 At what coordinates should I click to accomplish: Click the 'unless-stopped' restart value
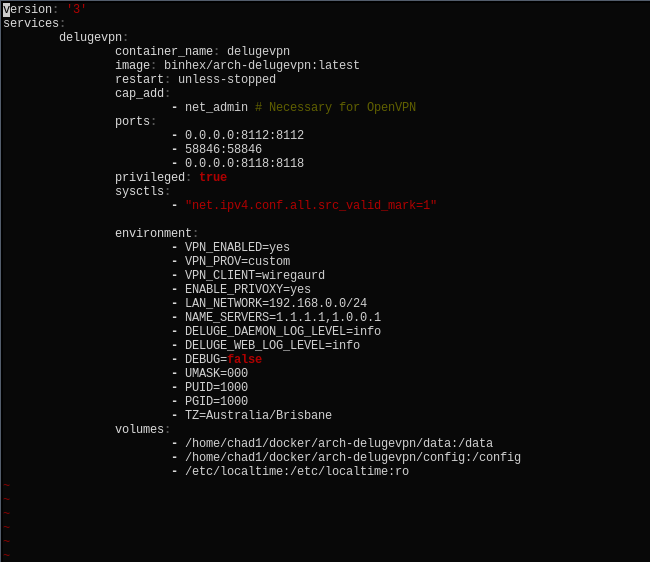[227, 79]
